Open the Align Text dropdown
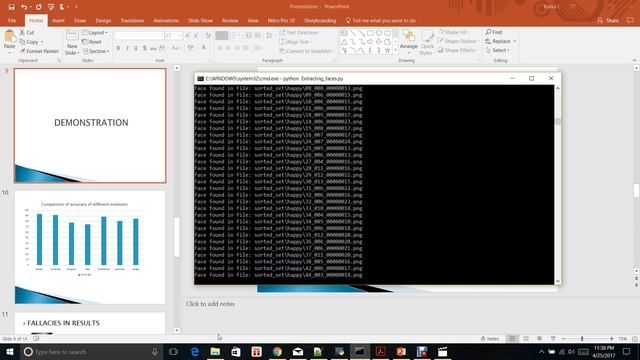The width and height of the screenshot is (640, 360). pyautogui.click(x=296, y=42)
